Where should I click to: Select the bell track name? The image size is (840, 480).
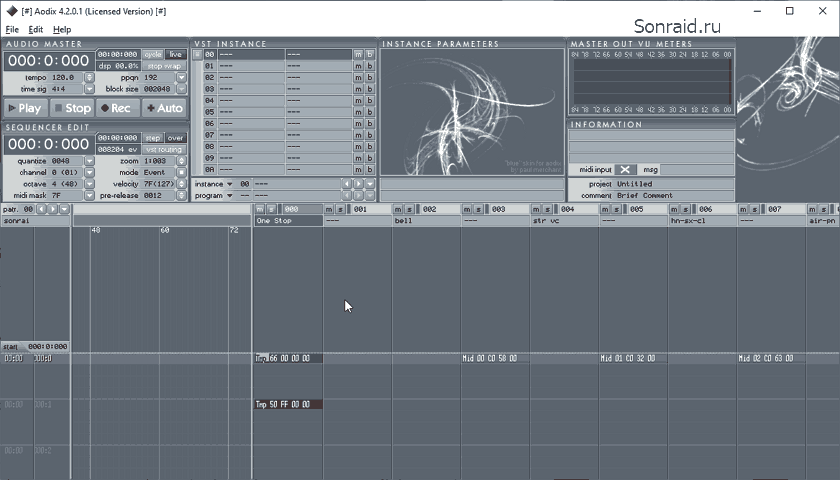pos(427,221)
